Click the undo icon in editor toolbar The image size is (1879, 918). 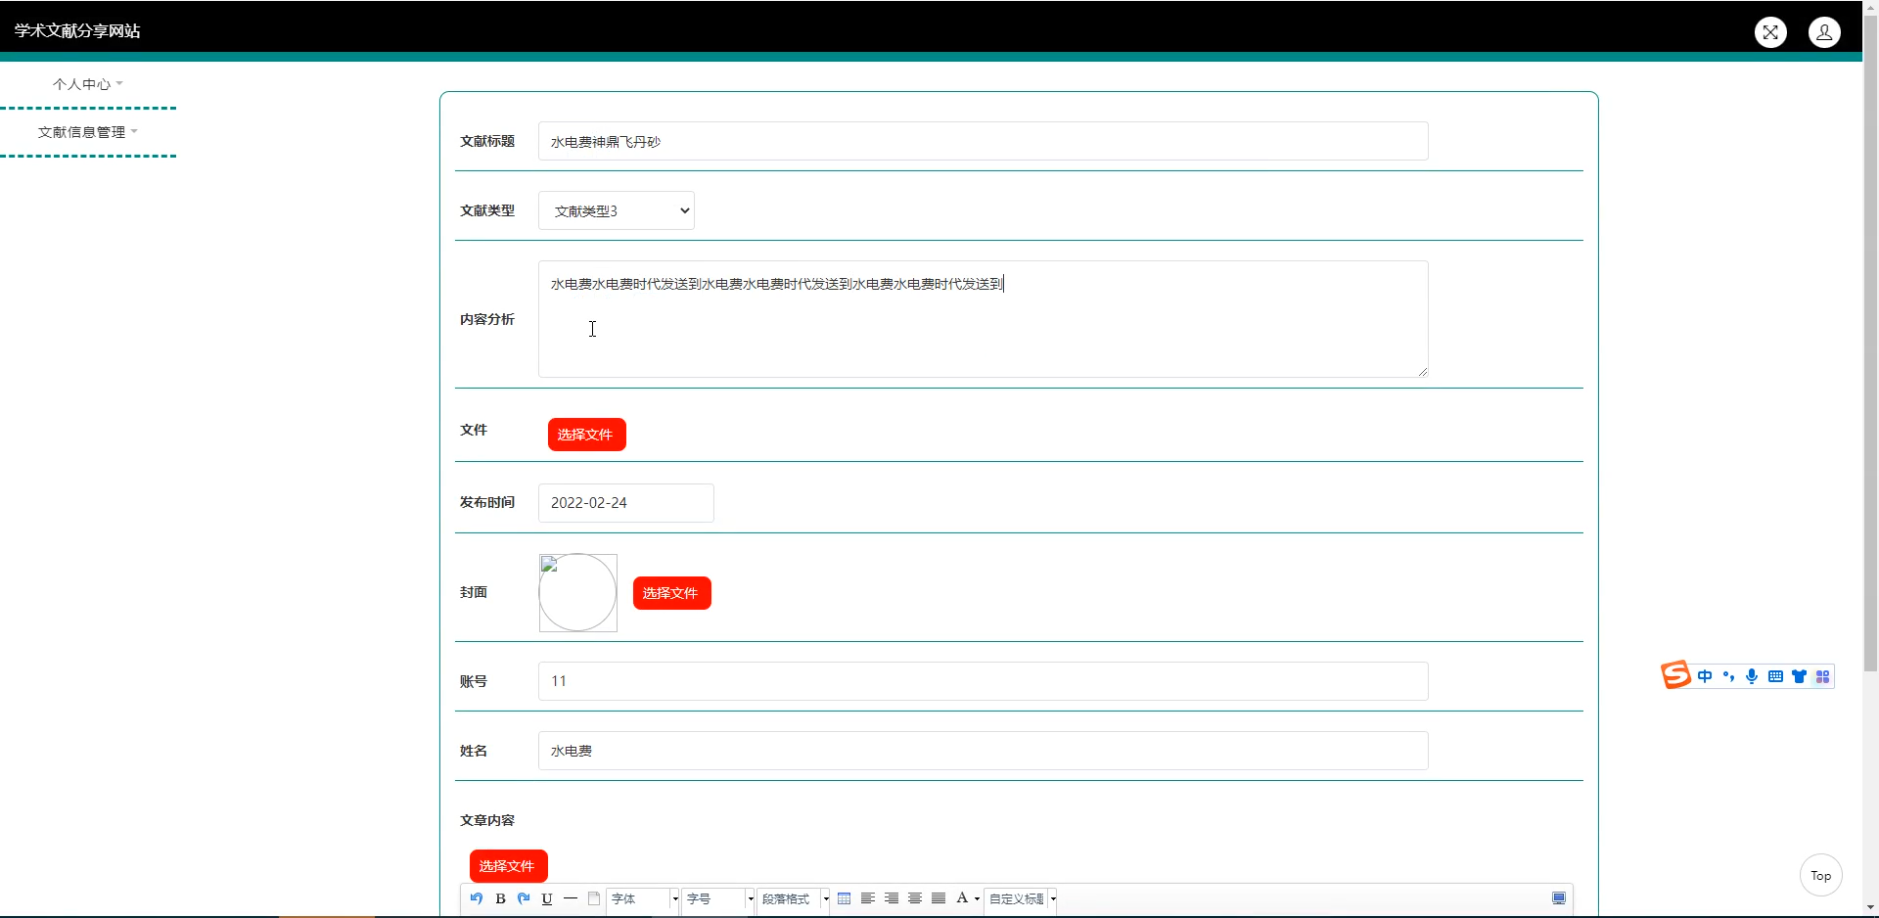point(476,898)
